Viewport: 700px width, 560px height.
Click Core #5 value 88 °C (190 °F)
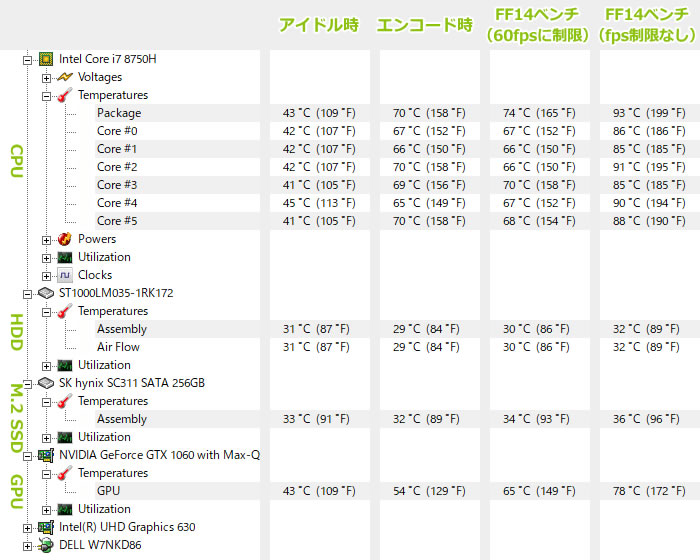tap(649, 221)
